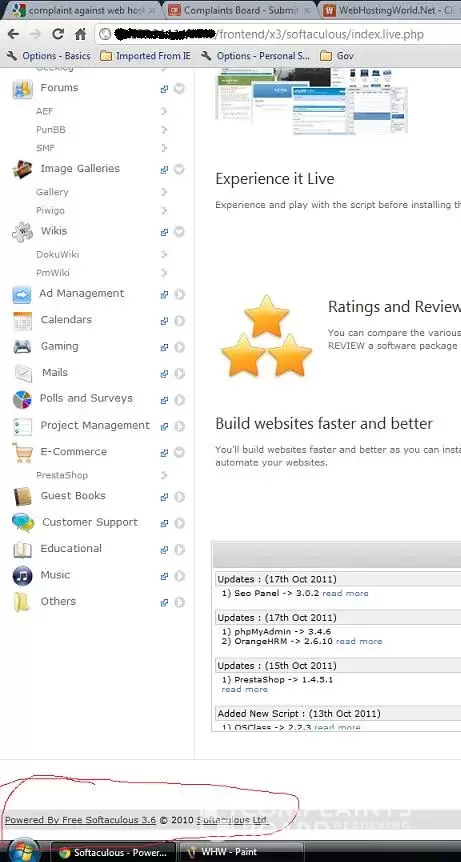The width and height of the screenshot is (461, 862).
Task: Expand the Polls and Surveys category arrow
Action: tap(179, 400)
